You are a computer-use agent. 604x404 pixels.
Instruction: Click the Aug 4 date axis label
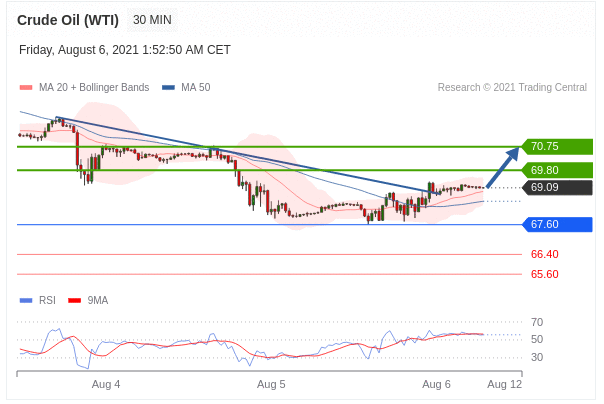(x=106, y=384)
